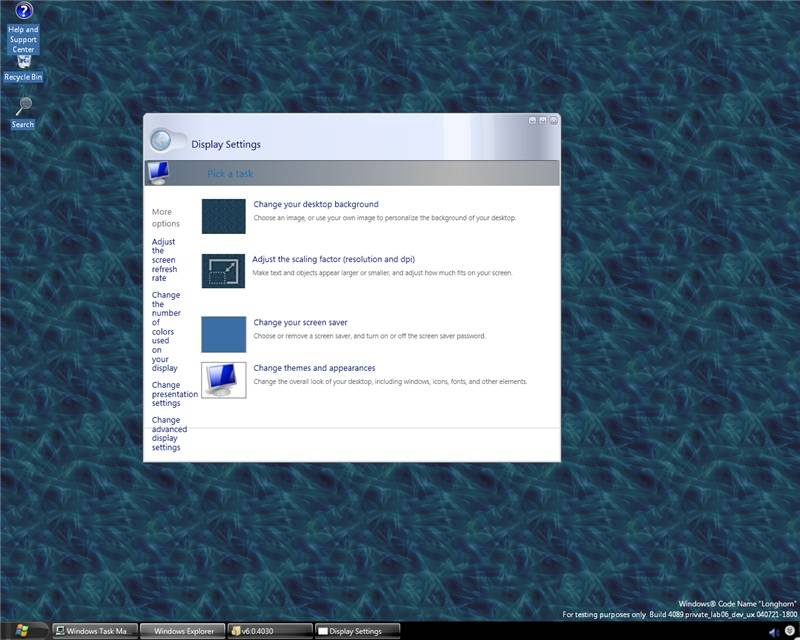
Task: Select Adjust the screen refresh rate
Action: click(166, 259)
